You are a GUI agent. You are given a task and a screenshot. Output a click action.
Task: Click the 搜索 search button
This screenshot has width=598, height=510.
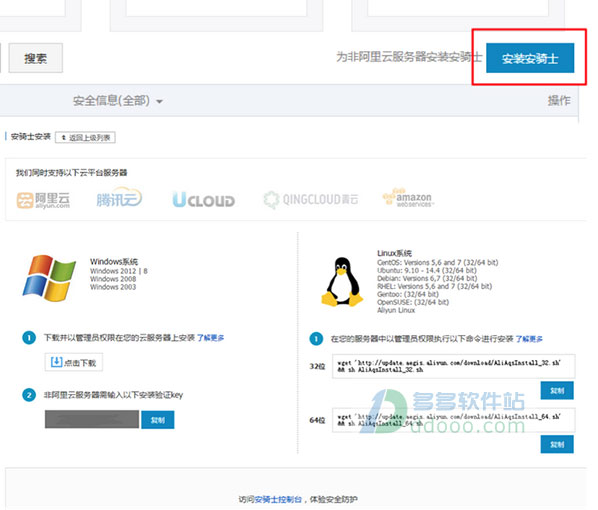click(x=36, y=58)
